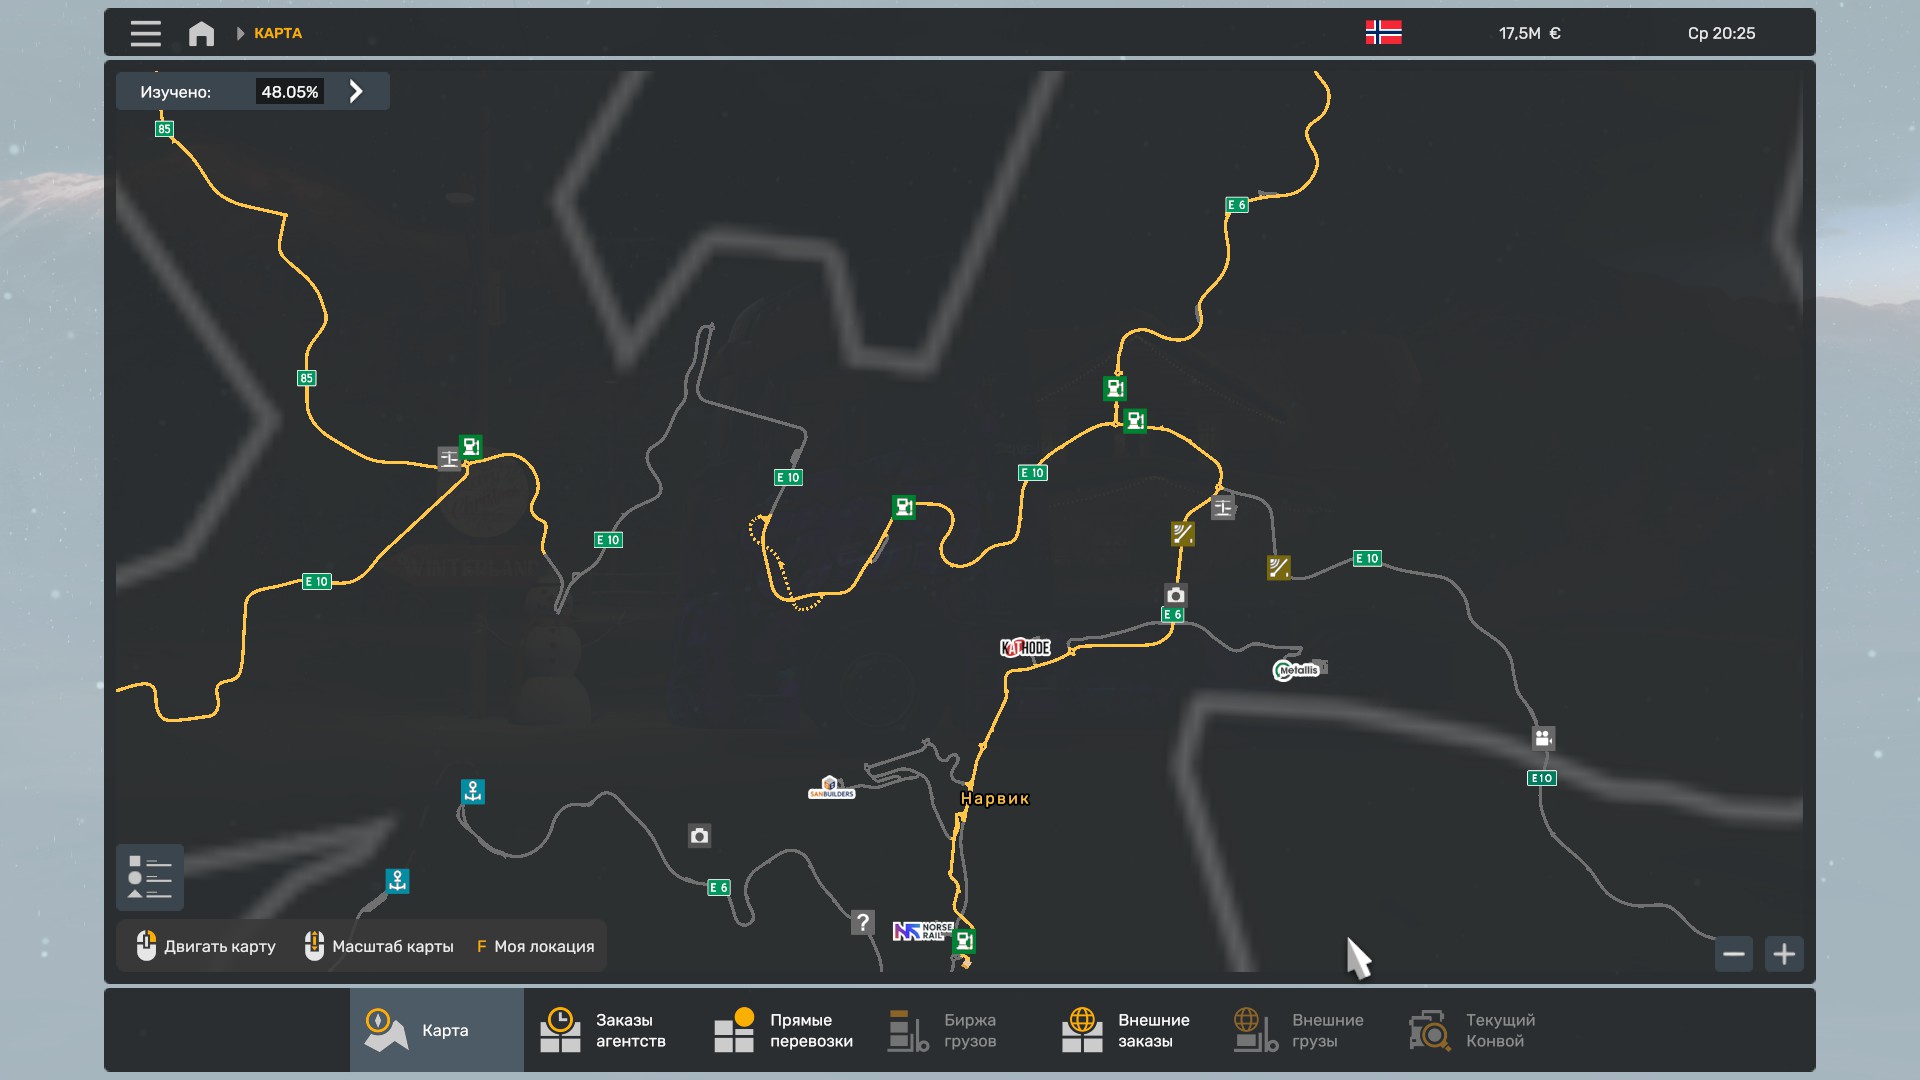Click the cutscene camera marker on E10
1920x1080 pixels.
click(1544, 738)
